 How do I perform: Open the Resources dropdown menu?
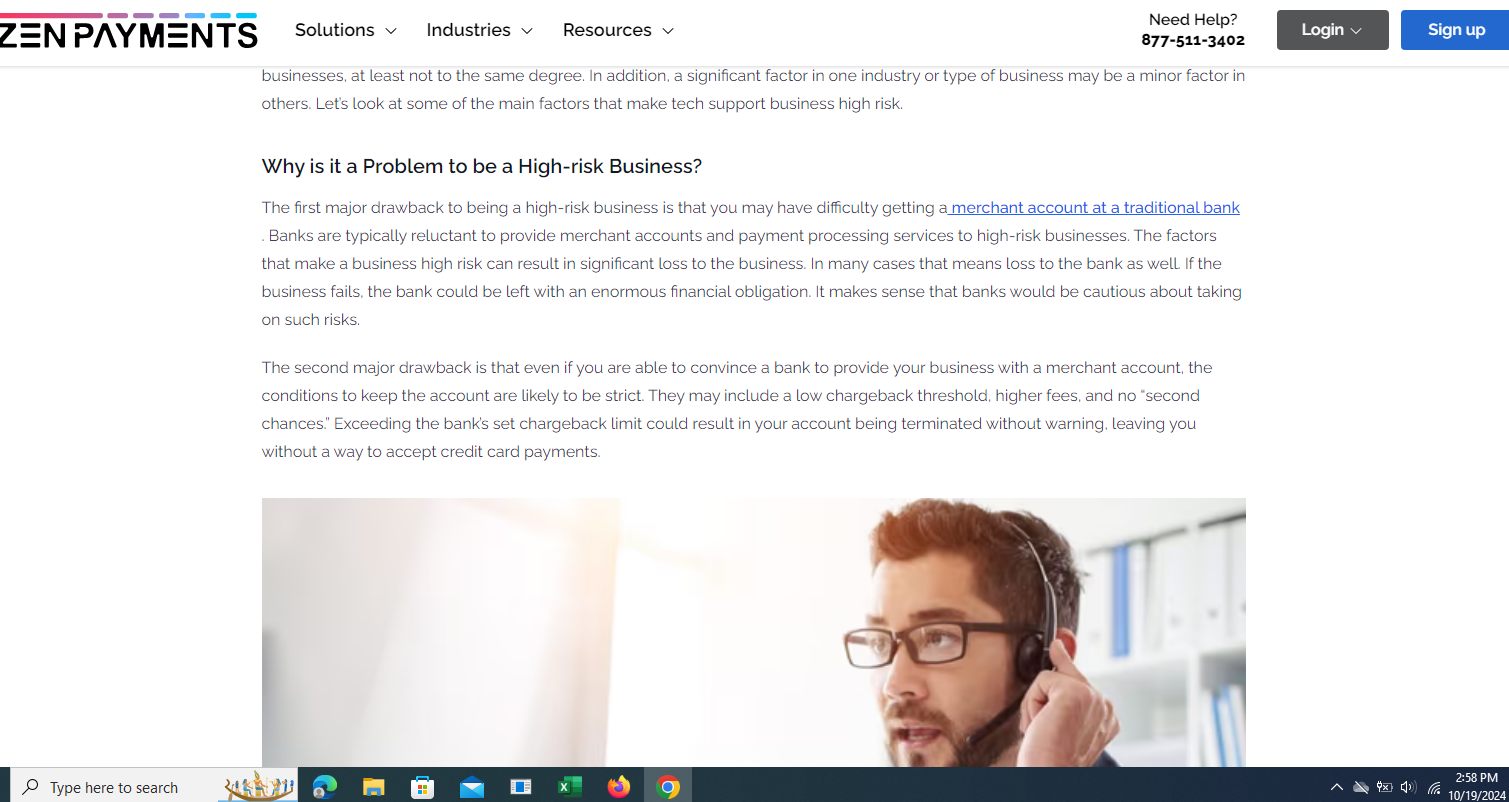[618, 30]
